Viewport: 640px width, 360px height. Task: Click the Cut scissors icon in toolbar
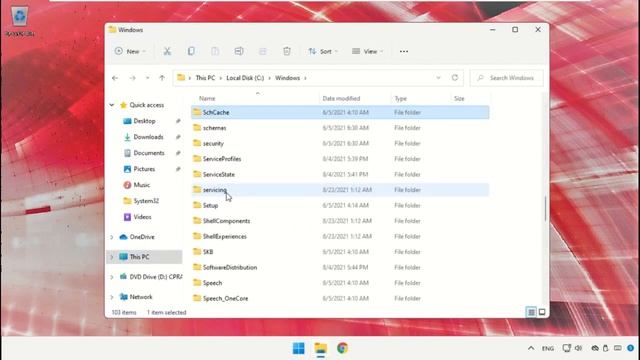pyautogui.click(x=167, y=51)
